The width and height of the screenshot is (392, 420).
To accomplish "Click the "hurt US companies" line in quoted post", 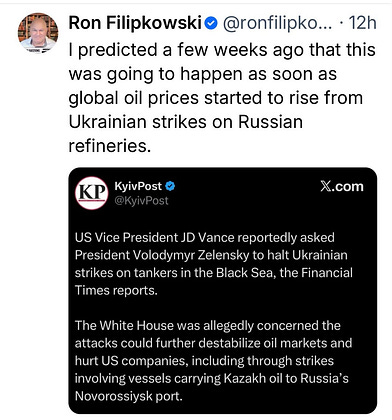I will pyautogui.click(x=204, y=361).
